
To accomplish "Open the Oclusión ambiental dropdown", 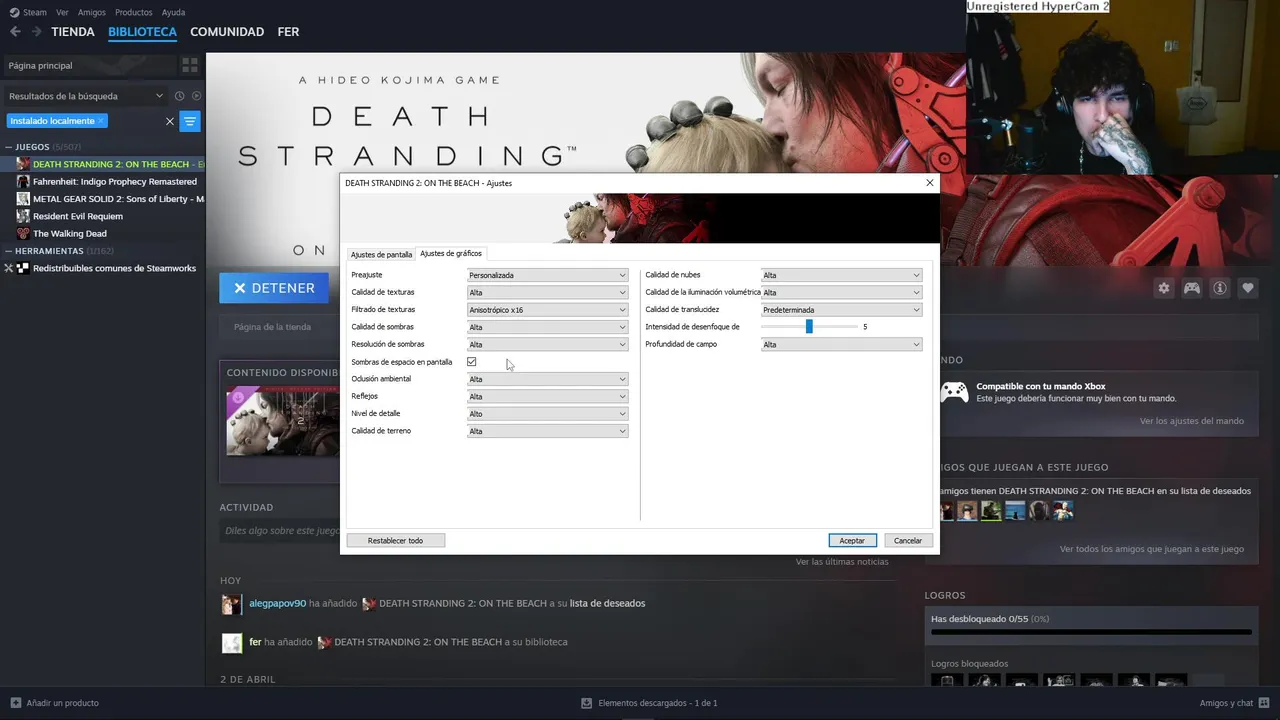I will click(x=547, y=379).
